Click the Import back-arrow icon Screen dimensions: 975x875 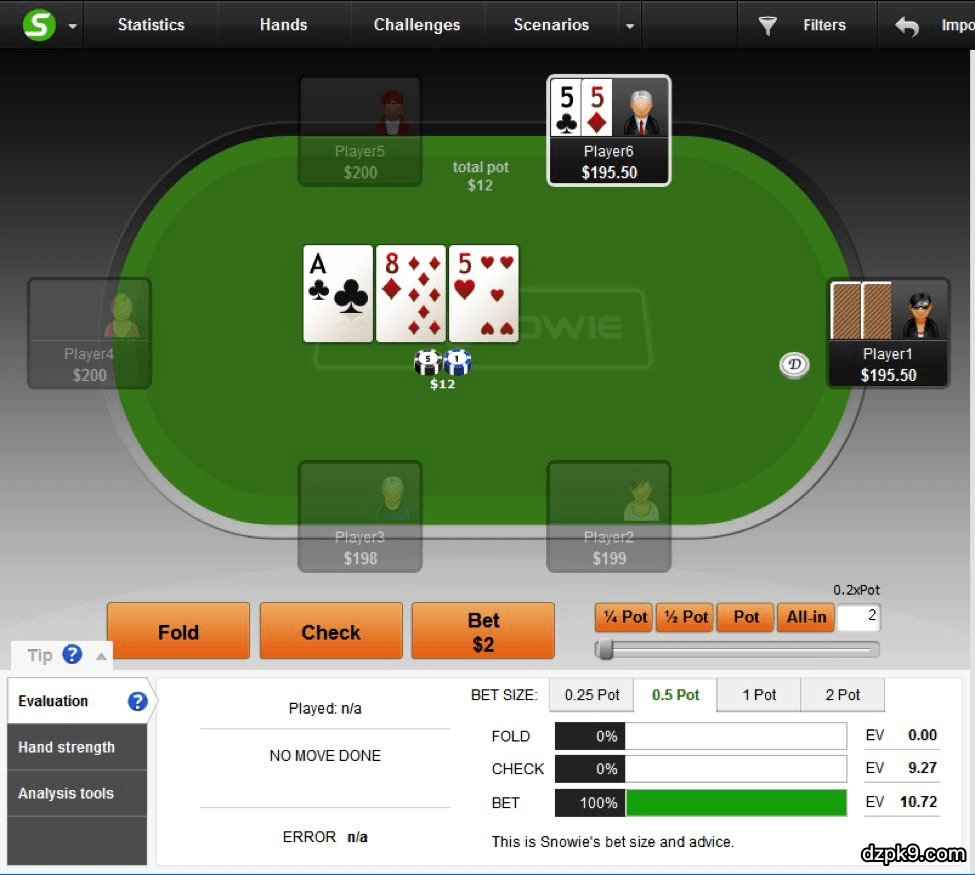[907, 26]
